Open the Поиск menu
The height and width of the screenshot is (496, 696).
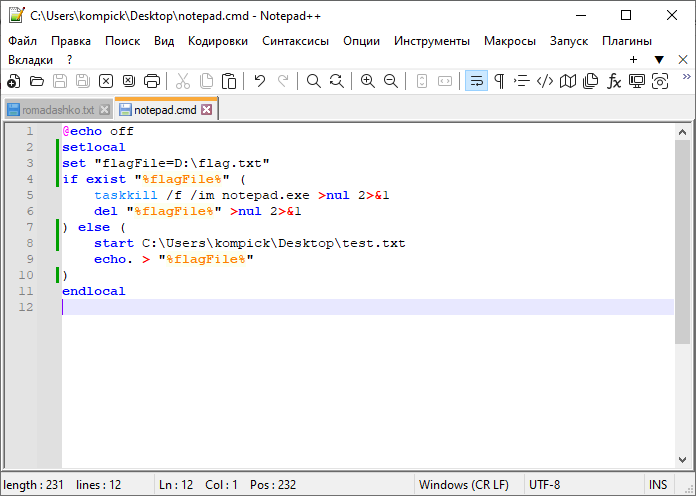click(x=123, y=41)
